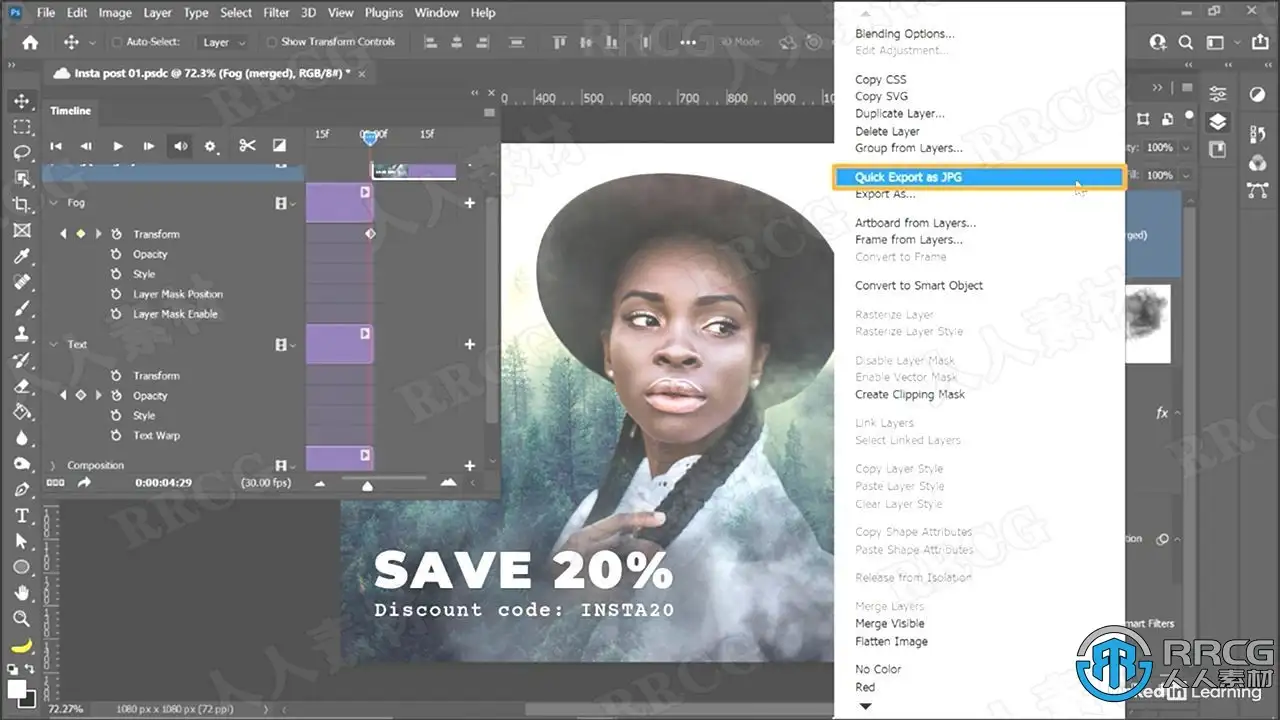Toggle stopwatch for Fog Transform
Image resolution: width=1280 pixels, height=720 pixels.
(x=116, y=234)
